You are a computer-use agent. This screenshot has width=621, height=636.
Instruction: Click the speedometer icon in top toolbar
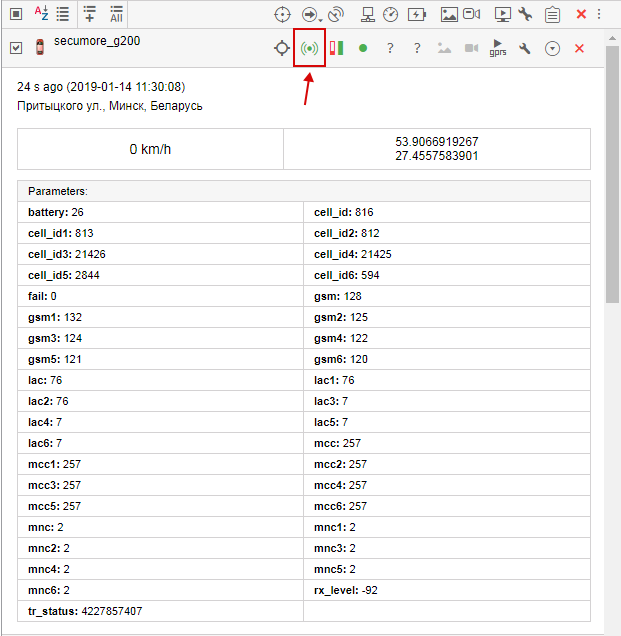pyautogui.click(x=391, y=14)
